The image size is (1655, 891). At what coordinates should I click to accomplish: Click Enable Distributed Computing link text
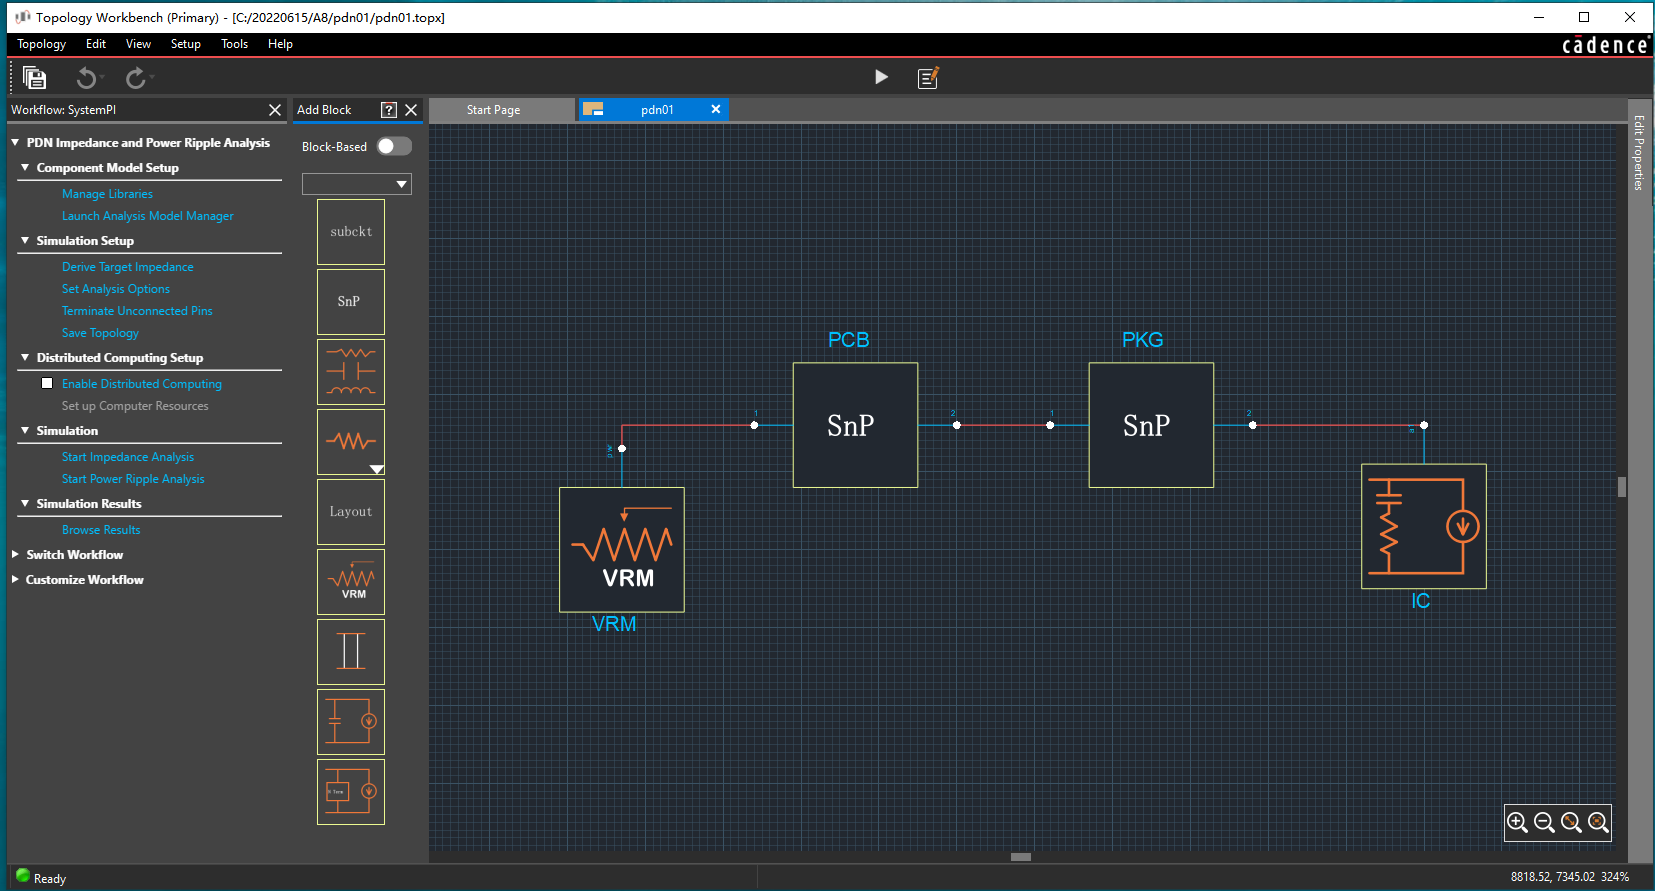click(x=142, y=384)
